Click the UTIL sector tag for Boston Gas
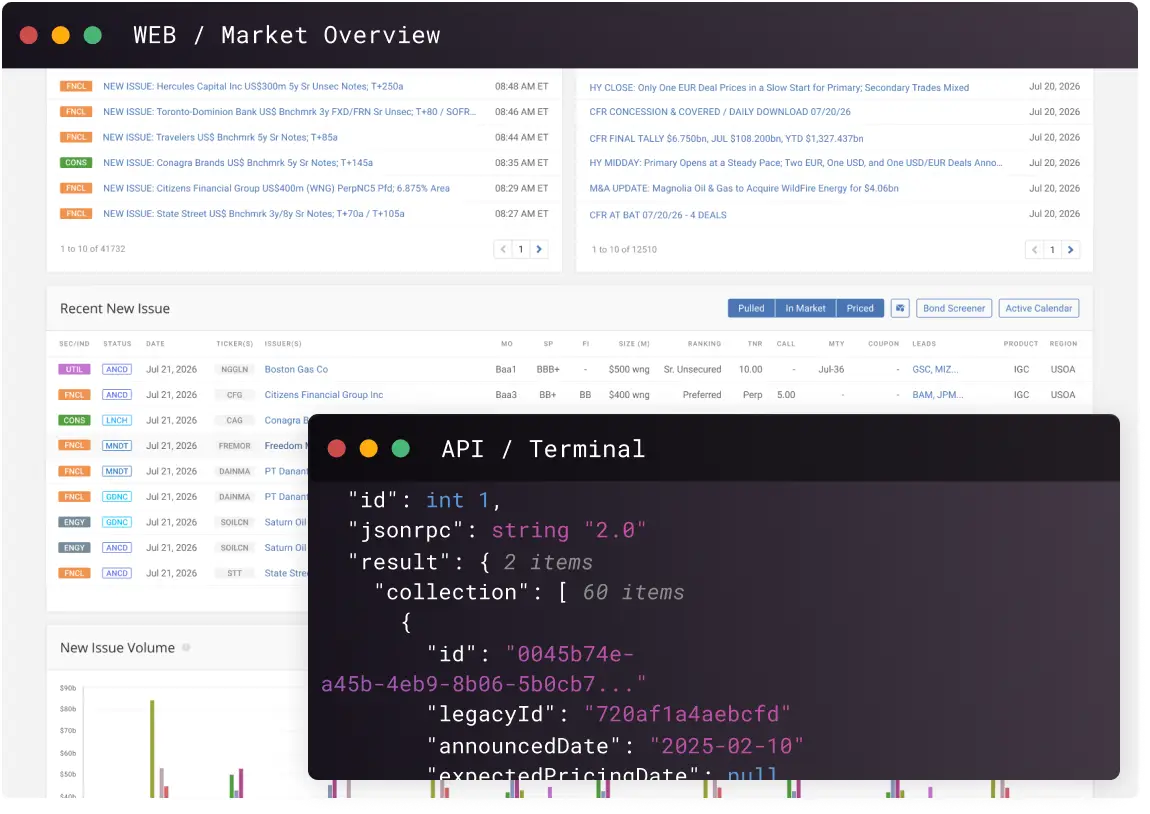 (75, 372)
